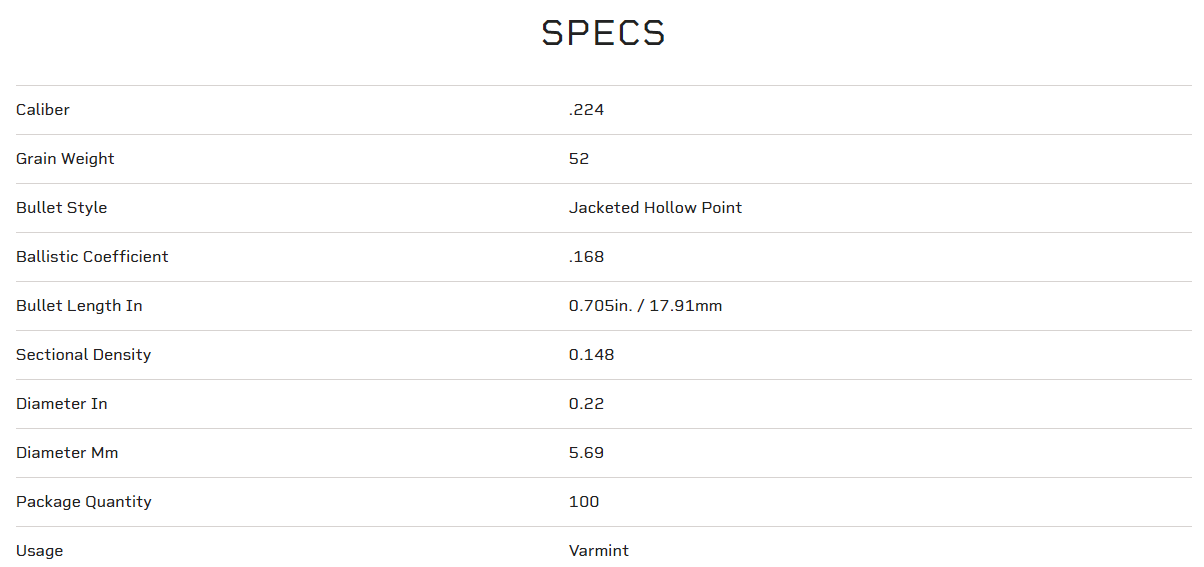Select the 0.22 diameter value
Viewport: 1204px width, 567px height.
point(586,404)
